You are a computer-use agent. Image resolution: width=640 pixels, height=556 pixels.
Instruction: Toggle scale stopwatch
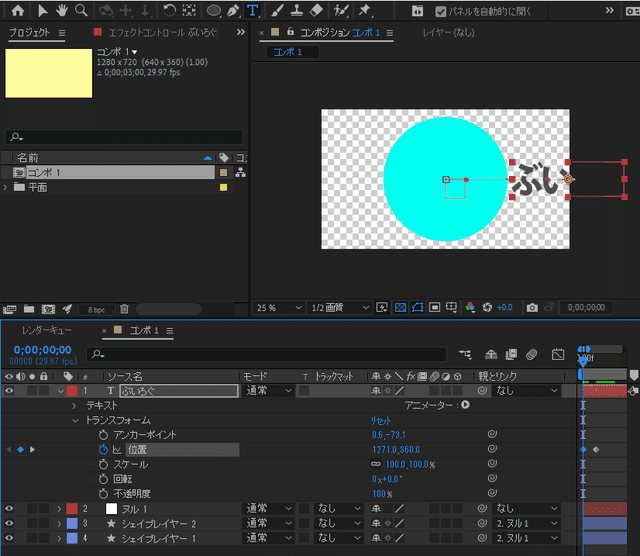click(103, 464)
